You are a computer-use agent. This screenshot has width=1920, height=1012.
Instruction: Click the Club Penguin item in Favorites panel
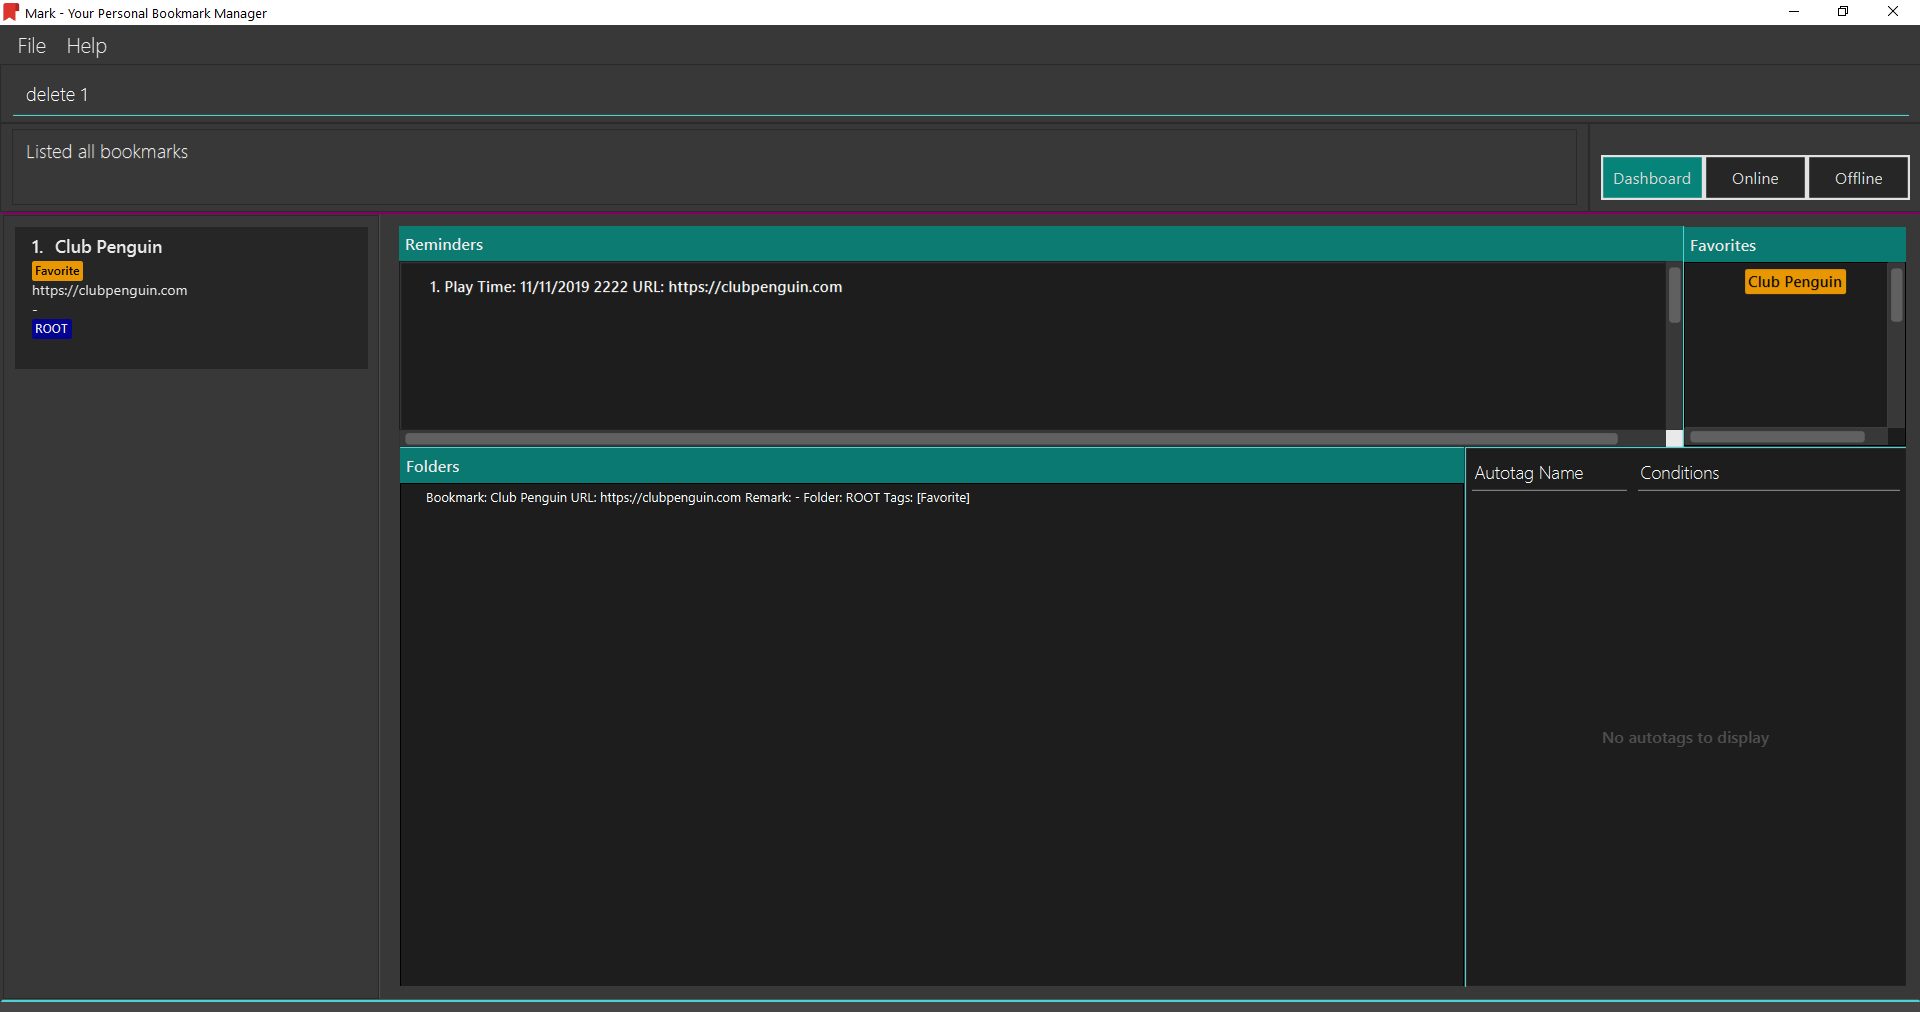point(1795,282)
